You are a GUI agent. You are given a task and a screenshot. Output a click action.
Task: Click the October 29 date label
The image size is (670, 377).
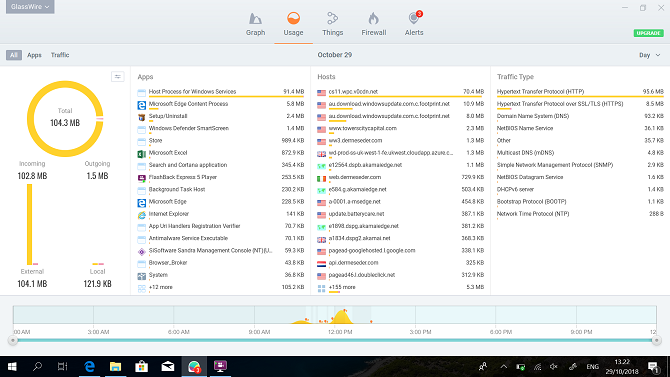click(x=335, y=55)
